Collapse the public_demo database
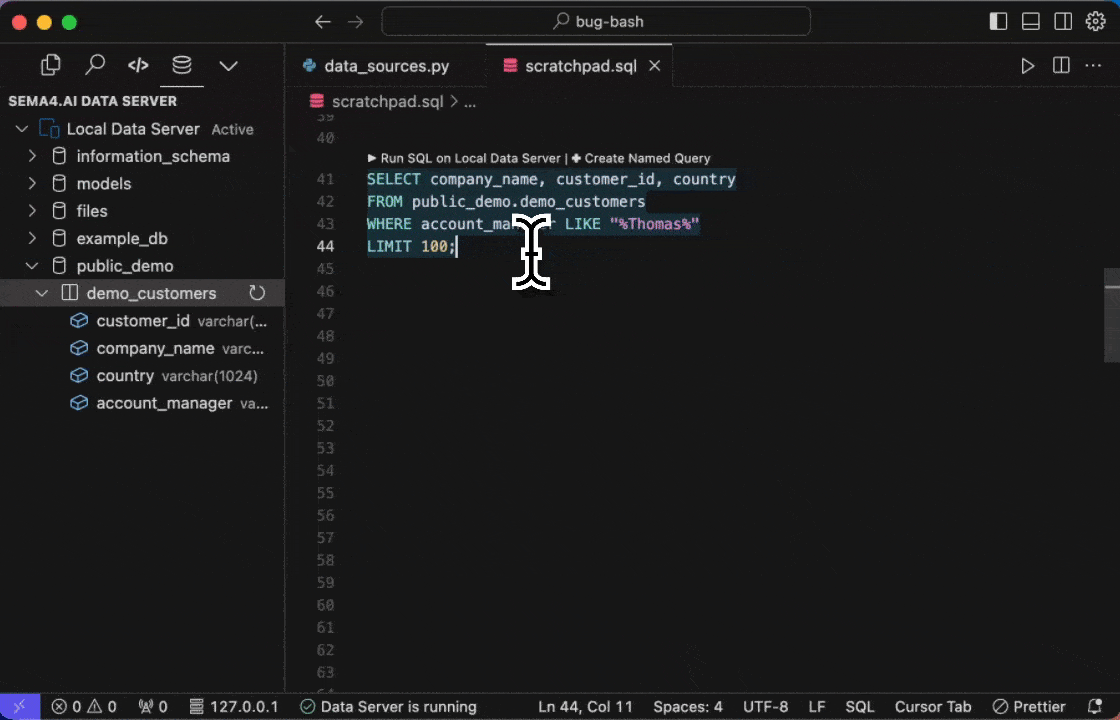This screenshot has width=1120, height=720. 32,266
